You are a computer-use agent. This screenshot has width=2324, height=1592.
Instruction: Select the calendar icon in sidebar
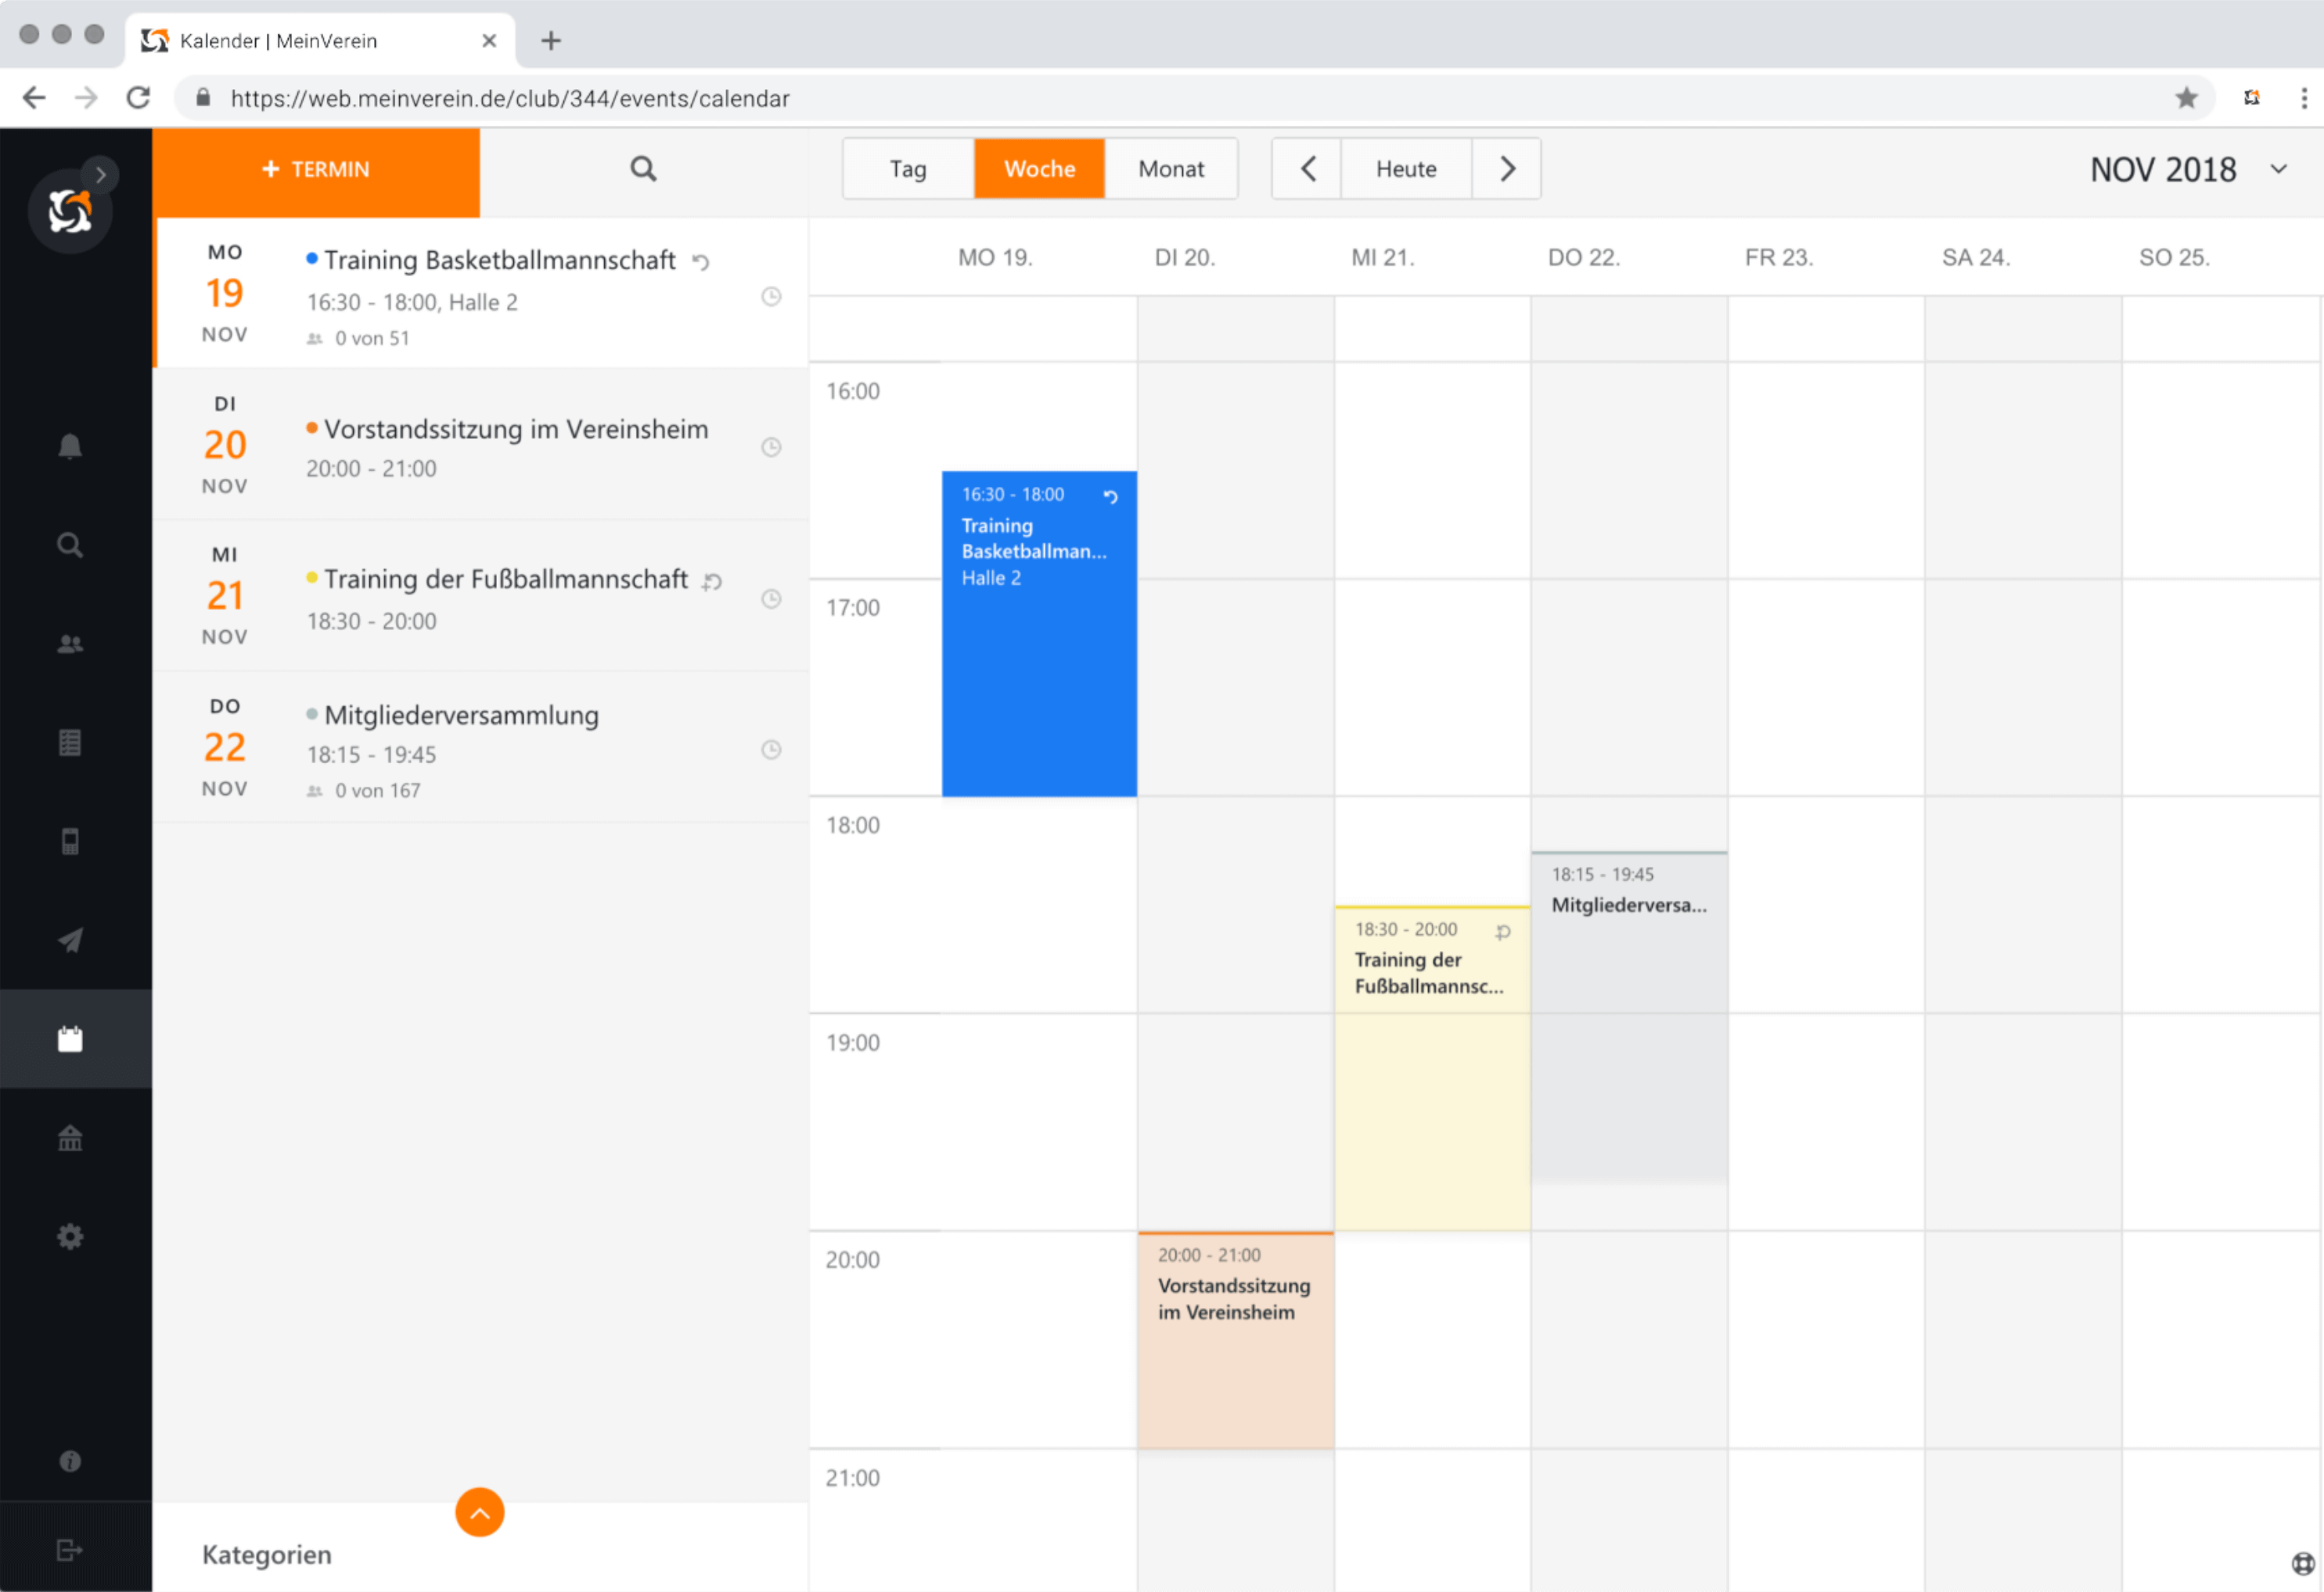(x=70, y=1039)
